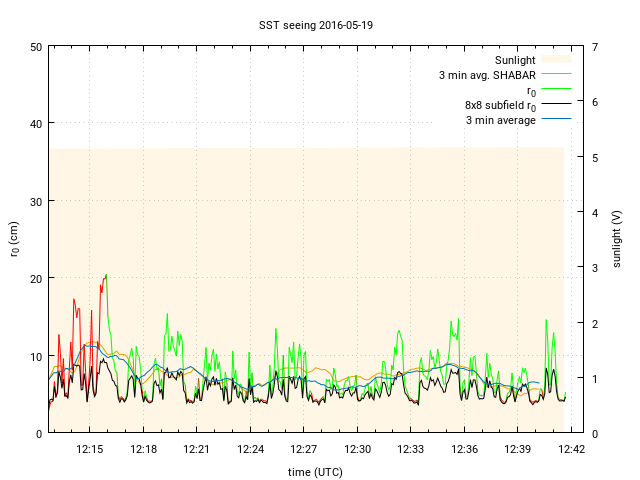Click the black 8x8 subfield legend line
The image size is (640, 480).
pyautogui.click(x=557, y=105)
